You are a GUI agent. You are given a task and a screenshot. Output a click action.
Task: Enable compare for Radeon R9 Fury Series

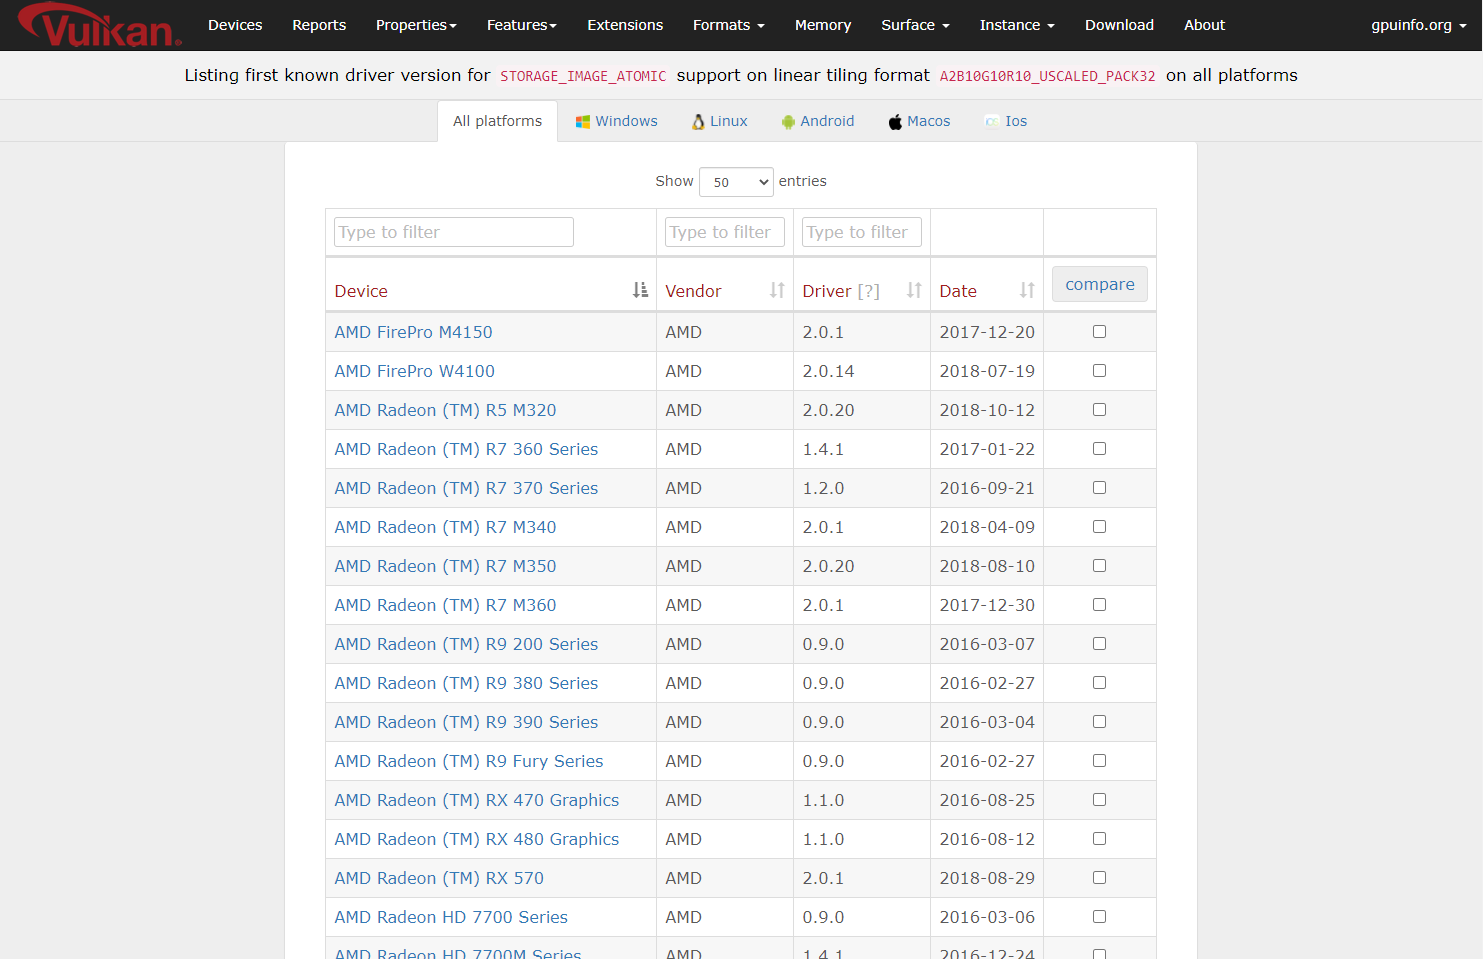(1099, 760)
